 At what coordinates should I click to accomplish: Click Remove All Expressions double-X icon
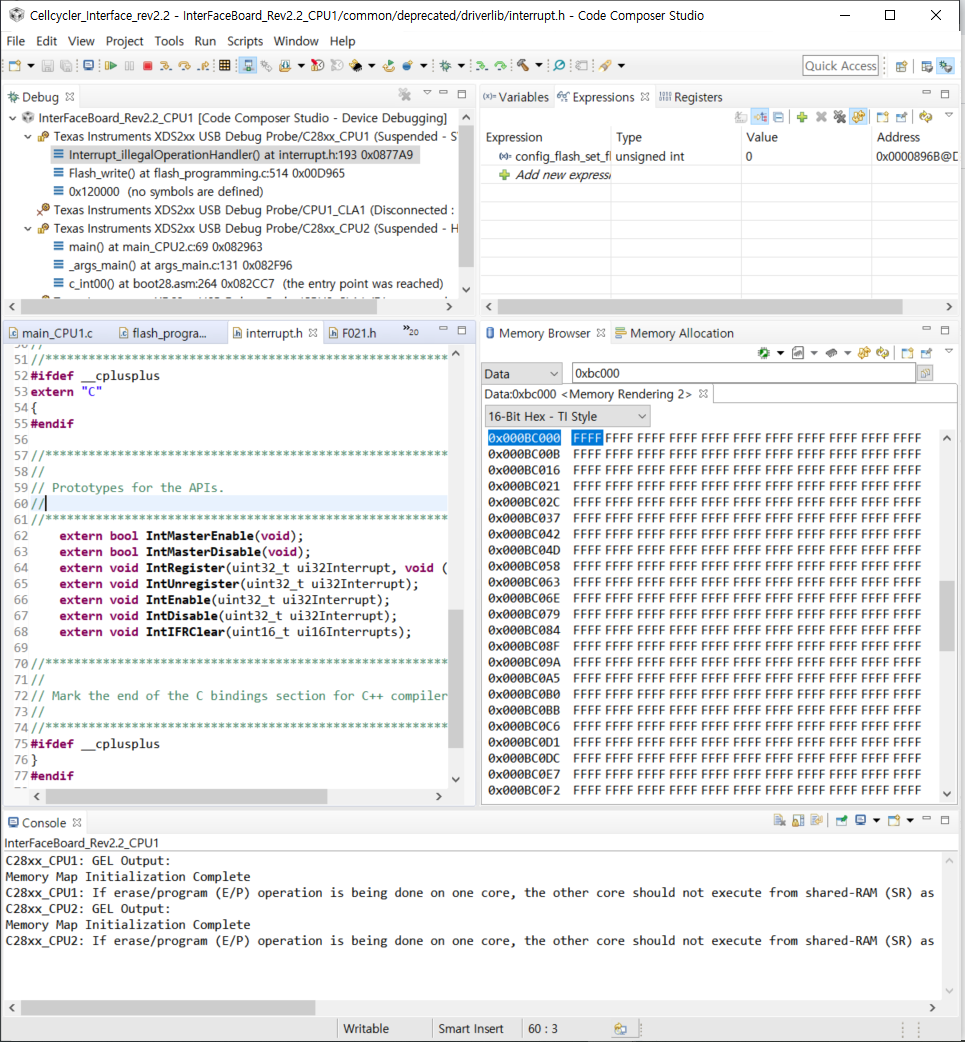(840, 117)
